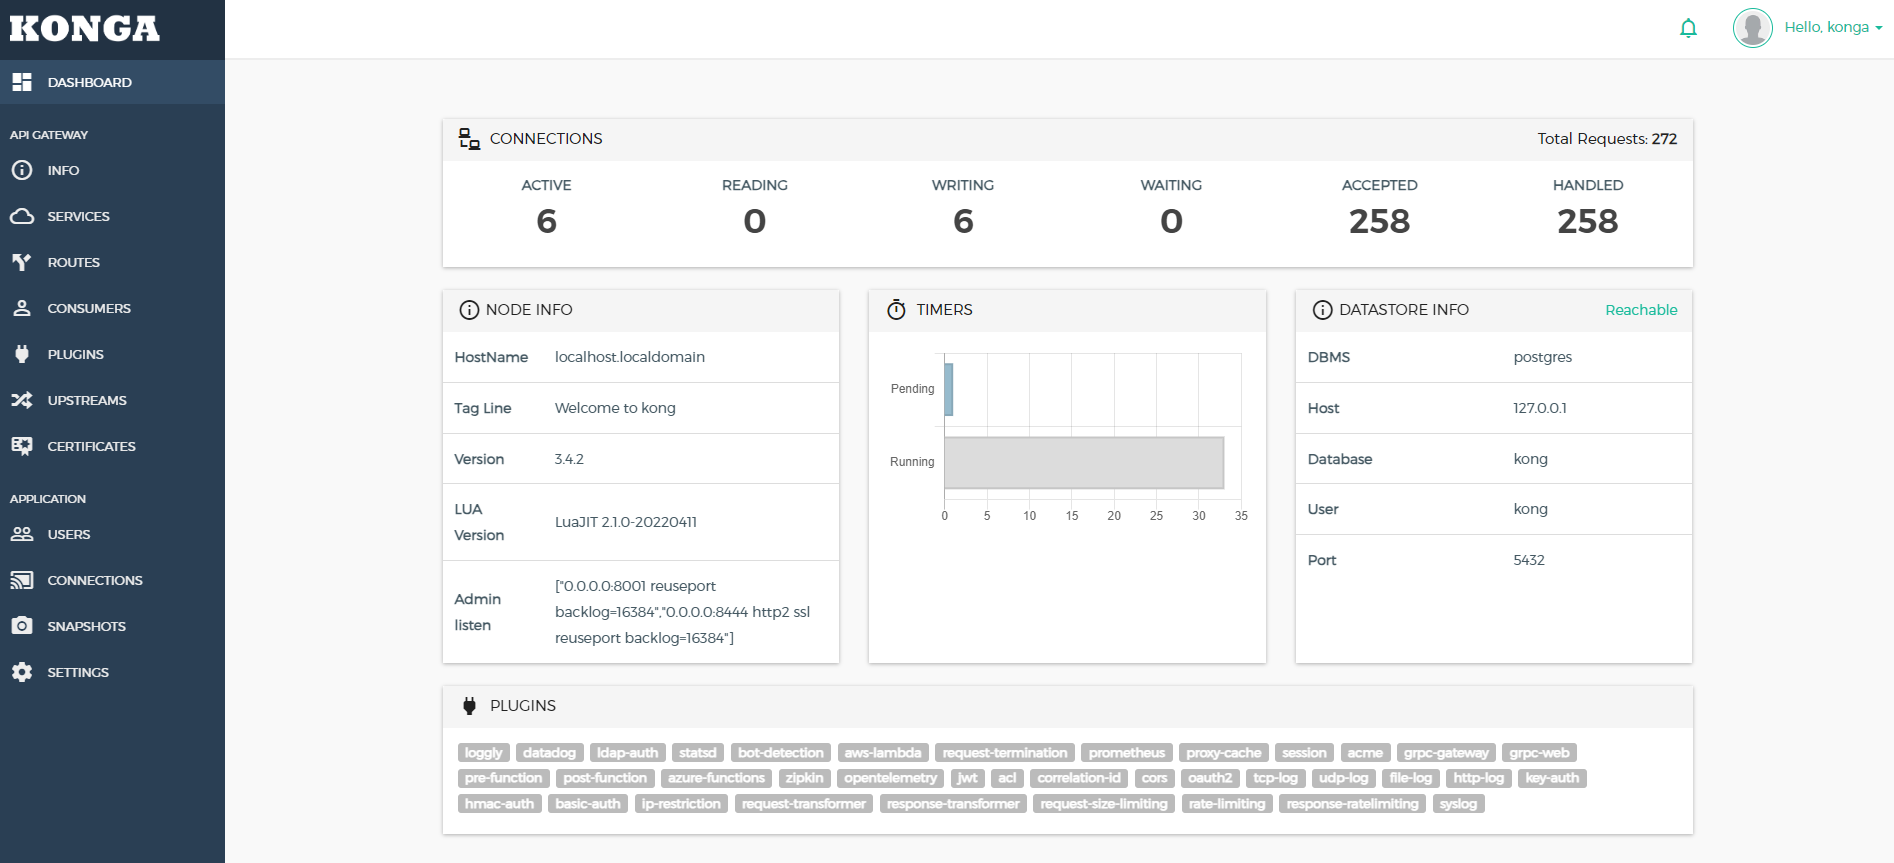Image resolution: width=1894 pixels, height=863 pixels.
Task: Click the KONGA logo
Action: pyautogui.click(x=85, y=29)
